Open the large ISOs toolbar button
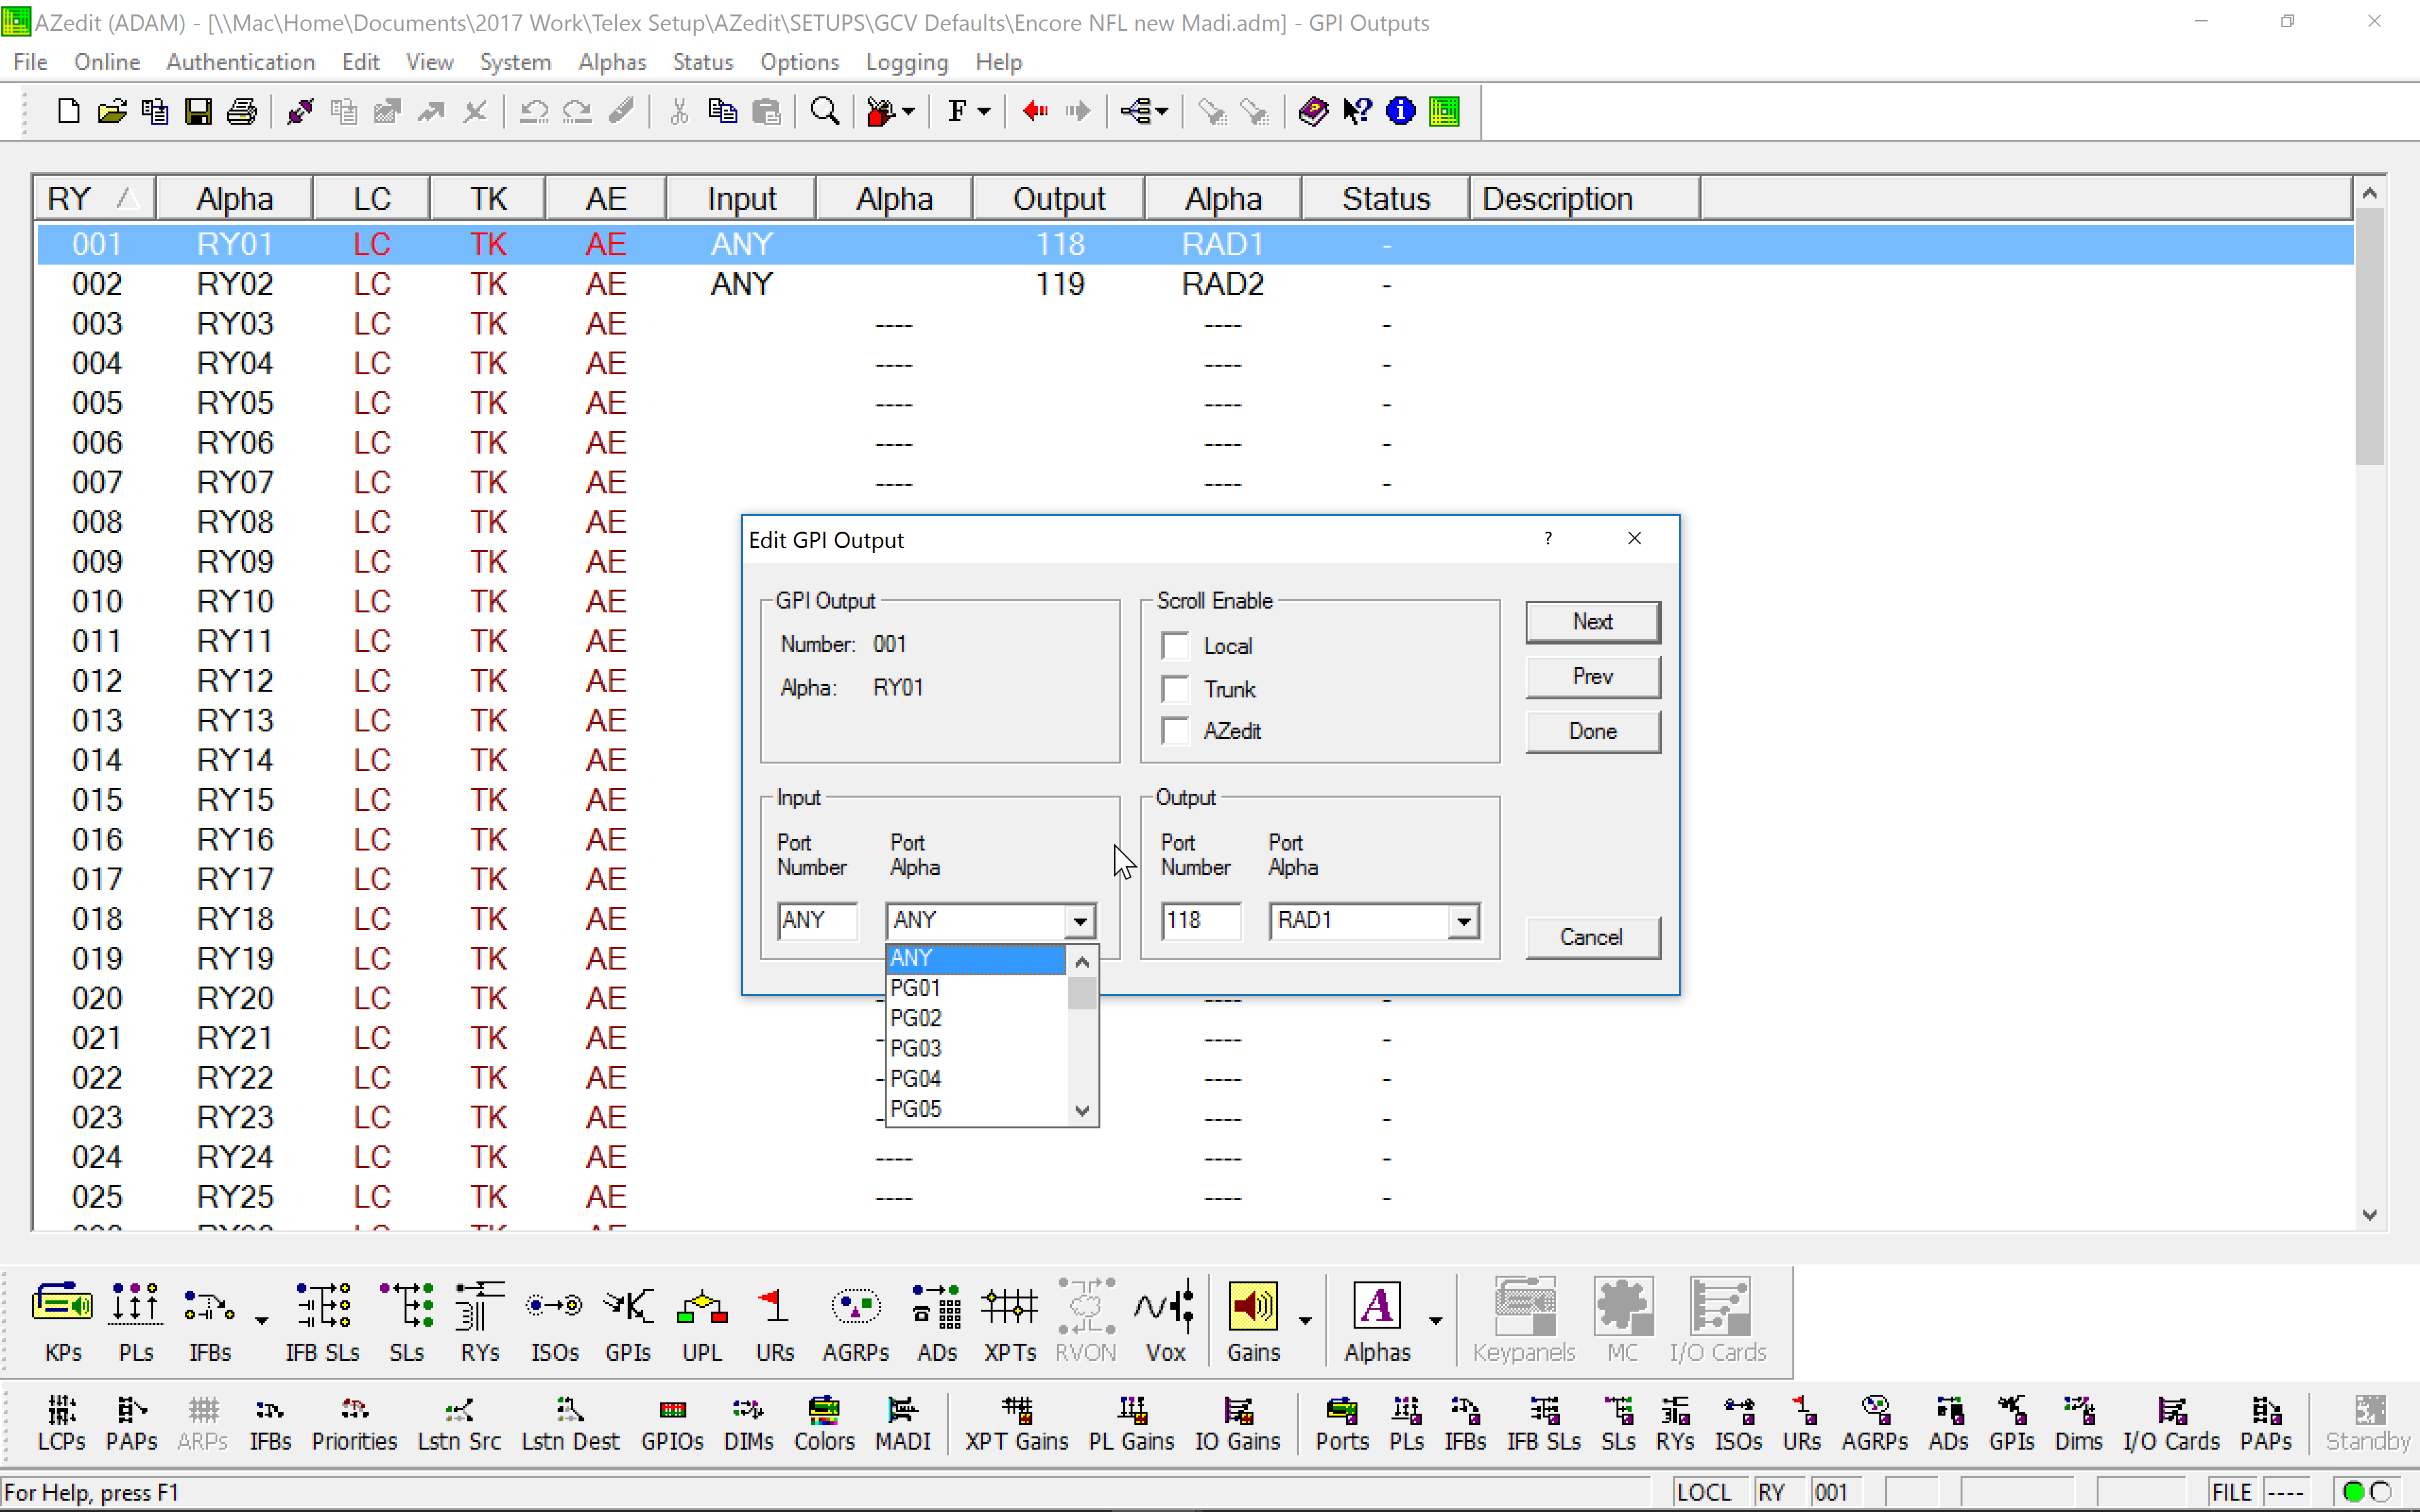 tap(554, 1322)
